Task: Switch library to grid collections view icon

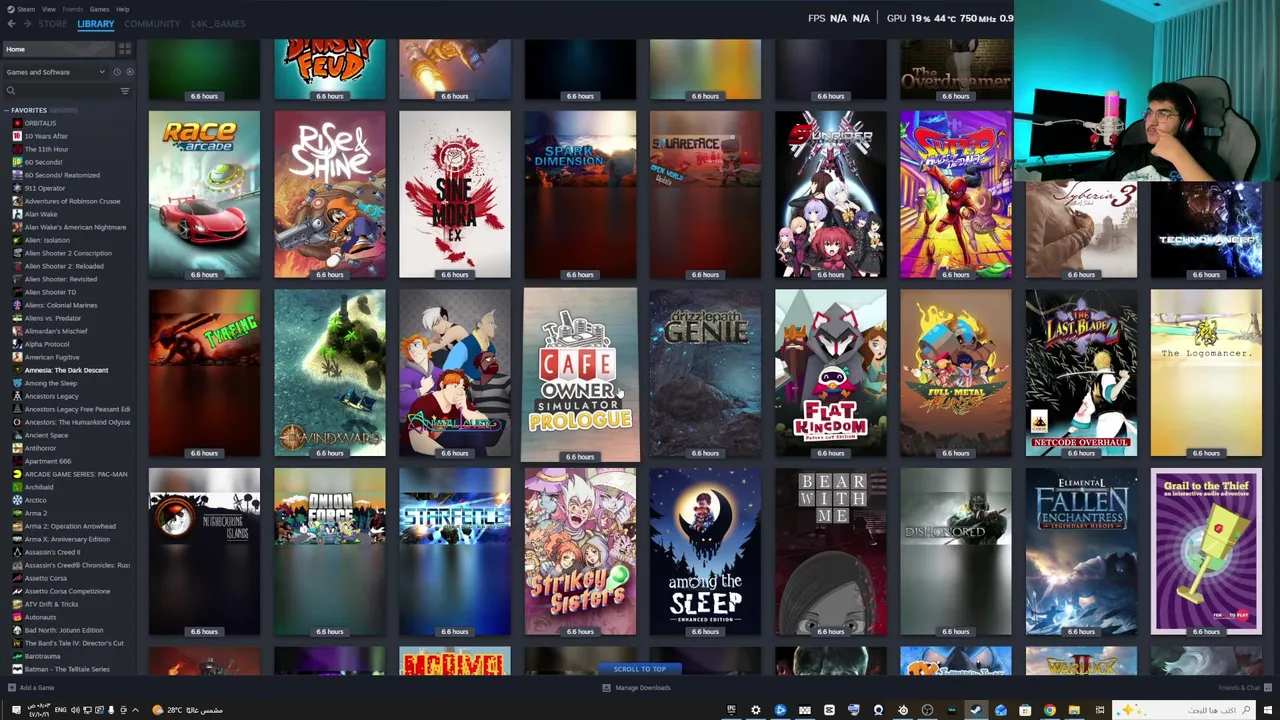Action: tap(125, 49)
